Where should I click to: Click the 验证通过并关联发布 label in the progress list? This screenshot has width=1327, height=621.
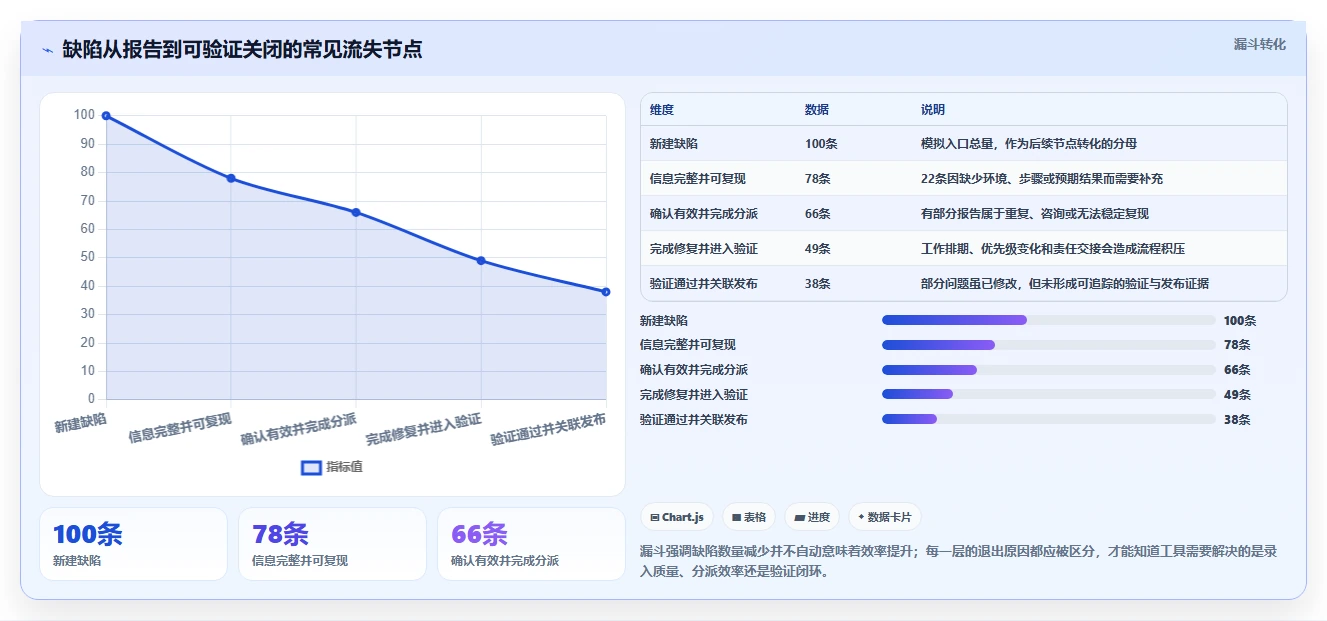pos(694,420)
